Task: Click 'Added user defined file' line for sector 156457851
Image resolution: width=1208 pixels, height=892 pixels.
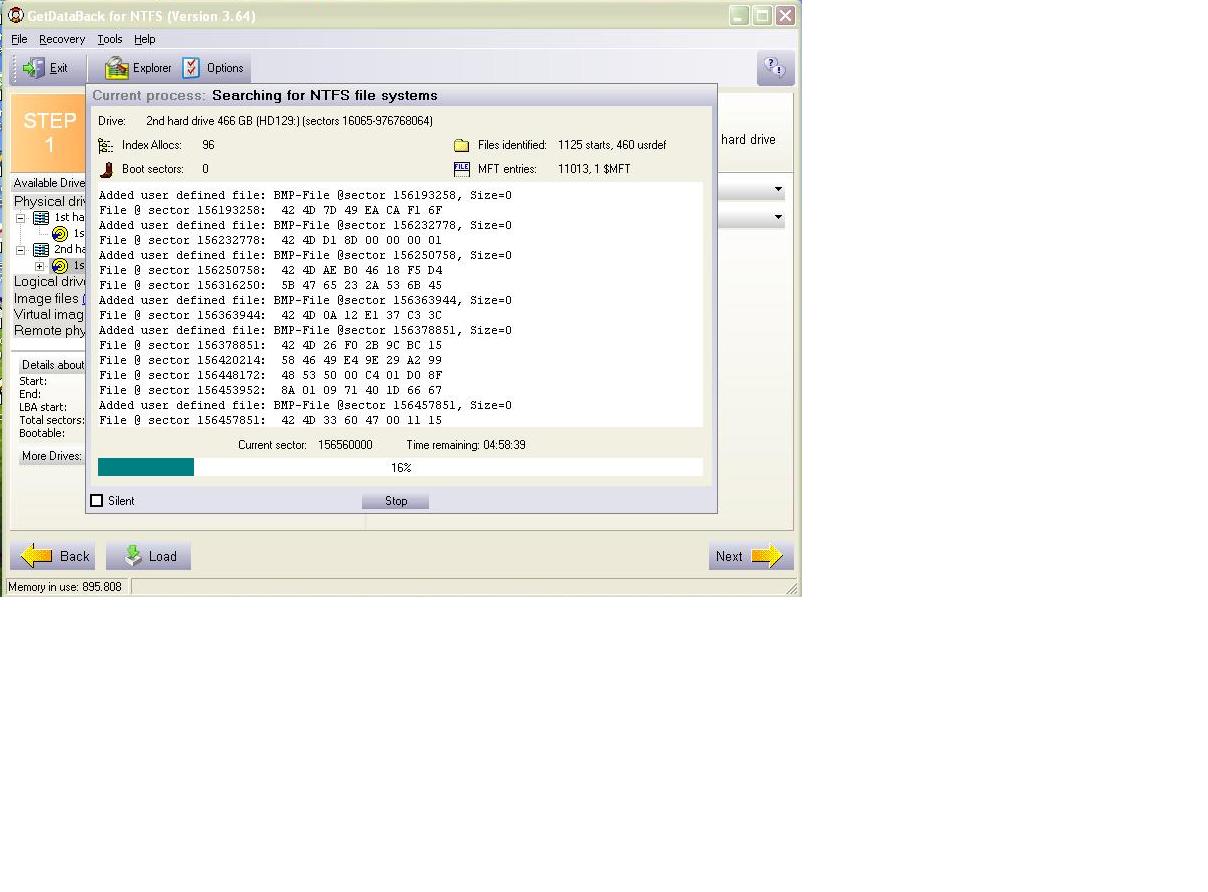Action: pyautogui.click(x=305, y=405)
